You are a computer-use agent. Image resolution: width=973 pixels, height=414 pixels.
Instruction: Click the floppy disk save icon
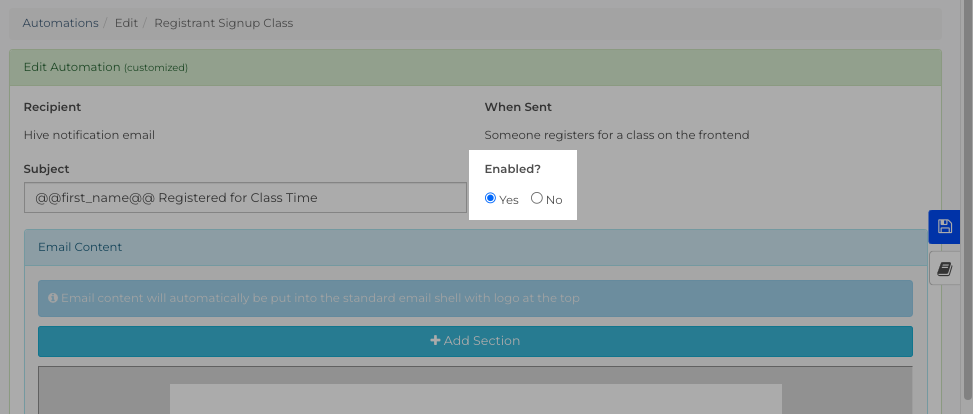[x=944, y=227]
